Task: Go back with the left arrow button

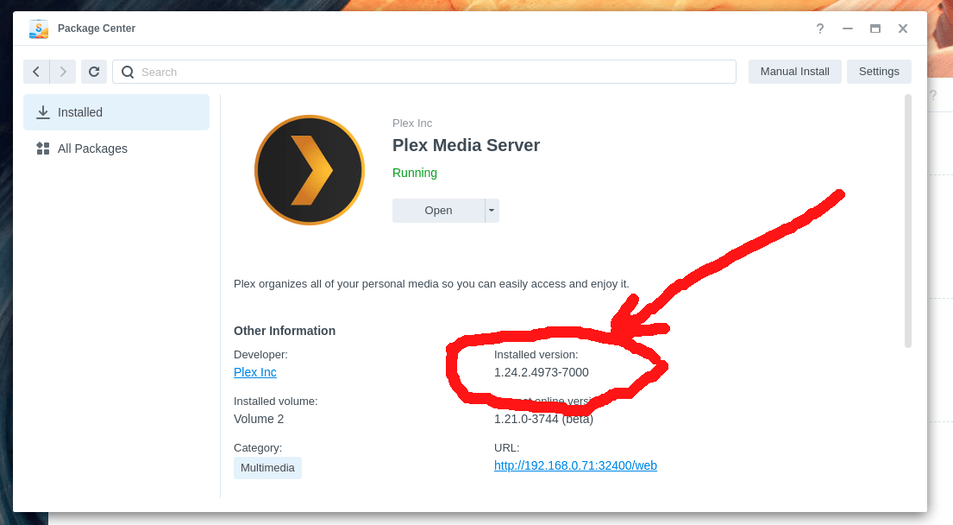Action: pyautogui.click(x=36, y=72)
